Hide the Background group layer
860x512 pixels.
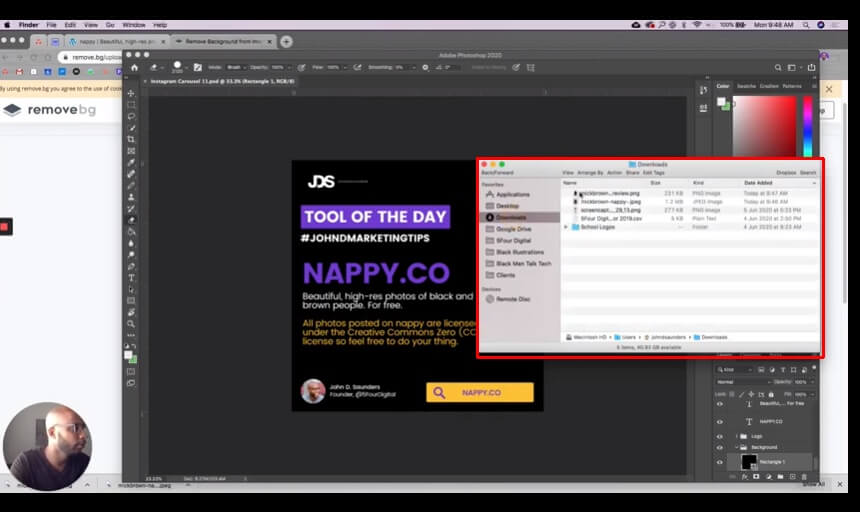(720, 447)
